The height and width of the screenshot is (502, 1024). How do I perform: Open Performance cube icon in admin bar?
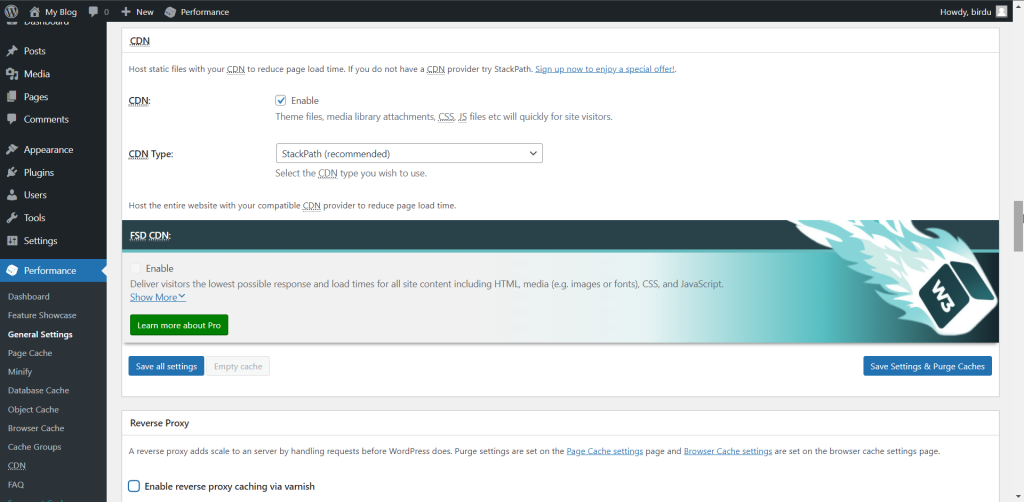point(170,12)
